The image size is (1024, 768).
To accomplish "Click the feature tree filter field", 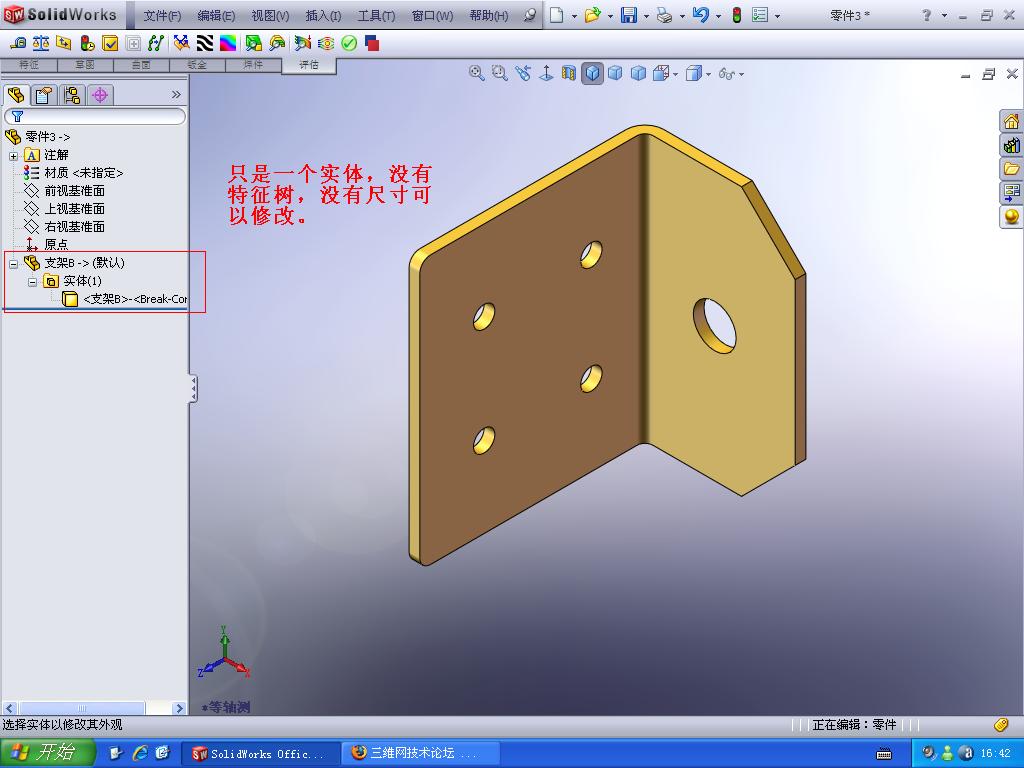I will (x=95, y=116).
